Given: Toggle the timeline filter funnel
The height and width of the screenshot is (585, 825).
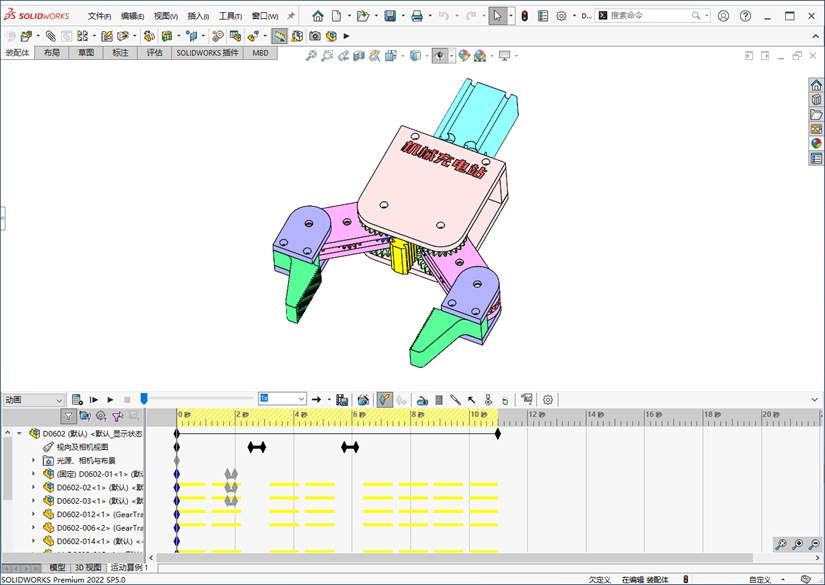Looking at the screenshot, I should (x=68, y=416).
